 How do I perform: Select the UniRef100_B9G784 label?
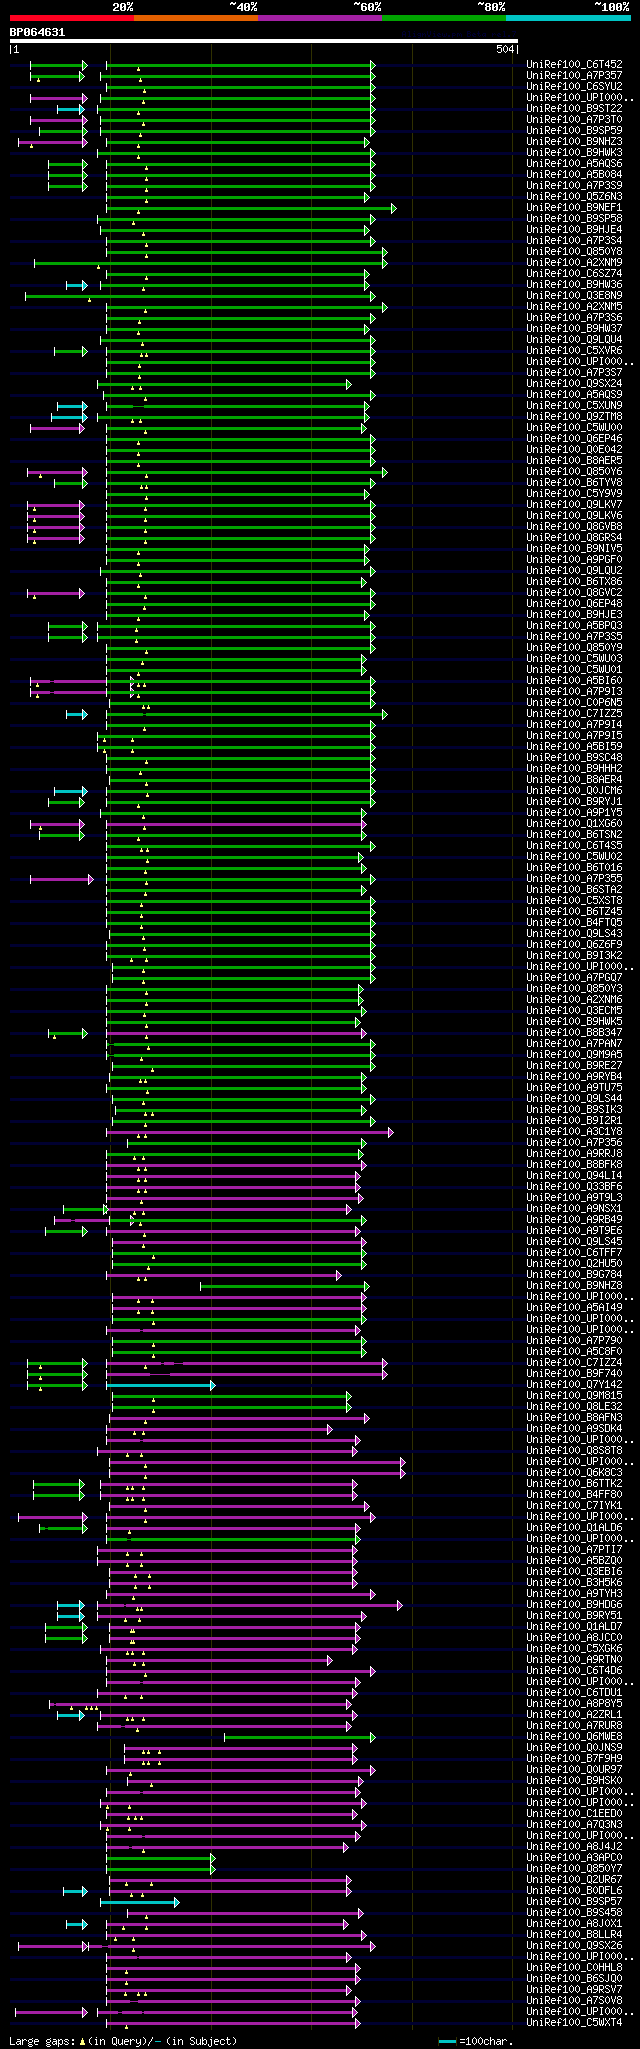click(574, 1275)
